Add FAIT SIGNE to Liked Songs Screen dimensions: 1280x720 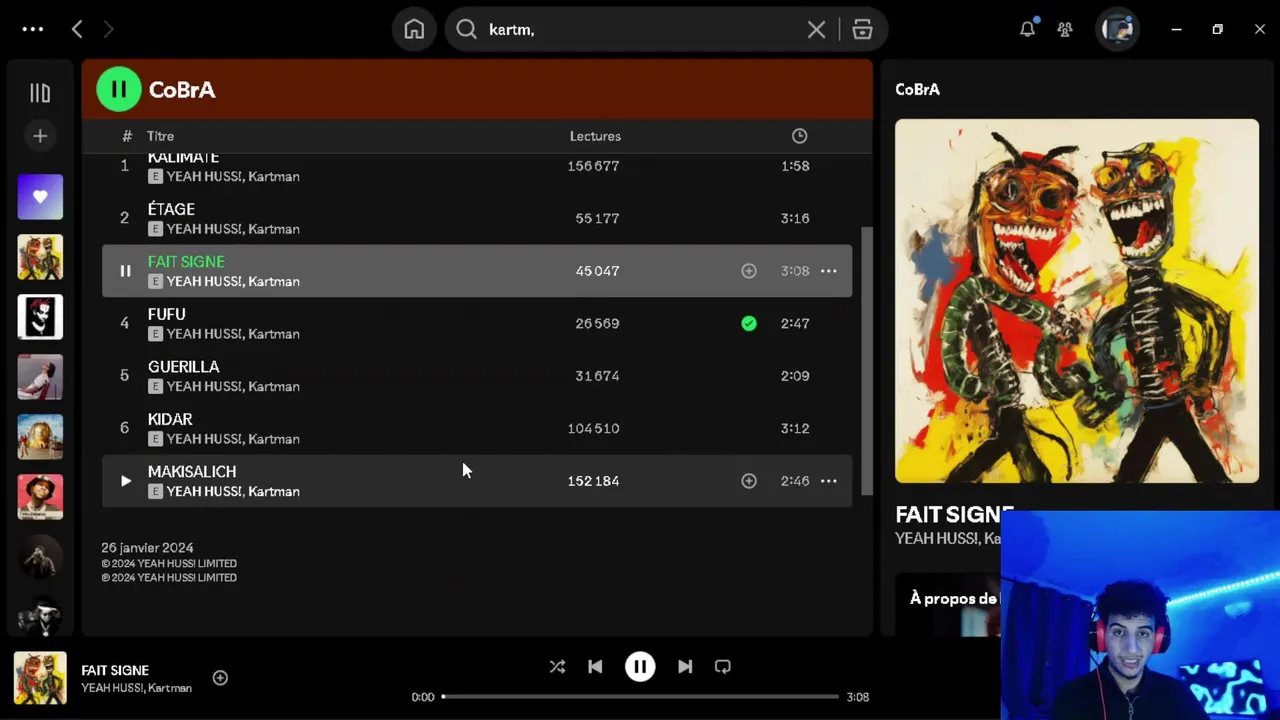click(x=749, y=270)
